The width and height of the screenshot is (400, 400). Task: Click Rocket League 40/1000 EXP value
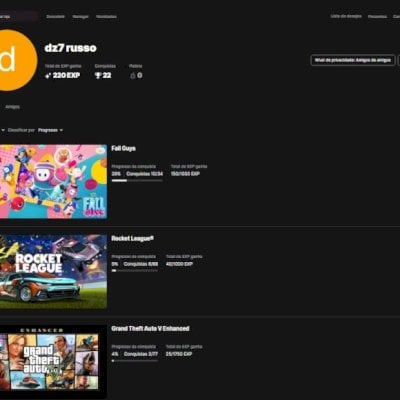[x=179, y=264]
